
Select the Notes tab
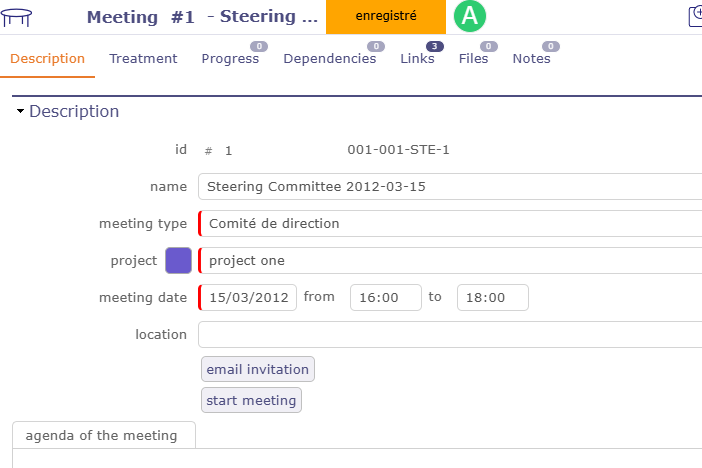click(531, 59)
